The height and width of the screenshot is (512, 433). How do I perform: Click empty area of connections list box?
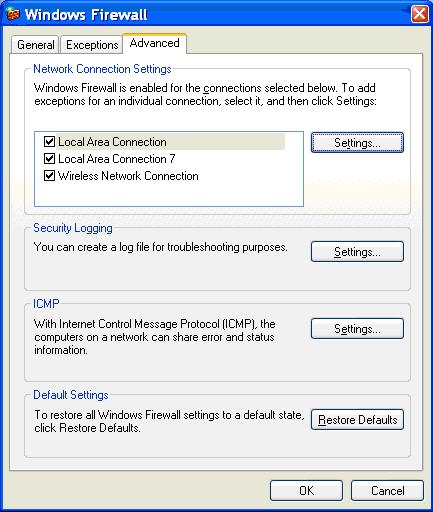(x=169, y=195)
